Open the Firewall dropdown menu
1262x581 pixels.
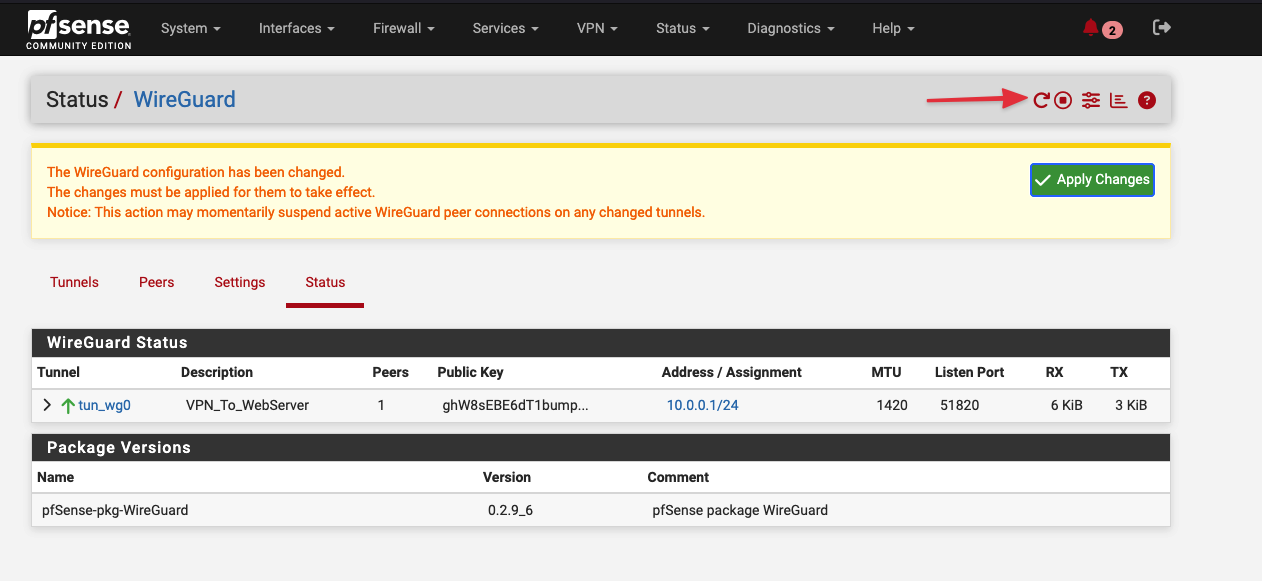(403, 28)
